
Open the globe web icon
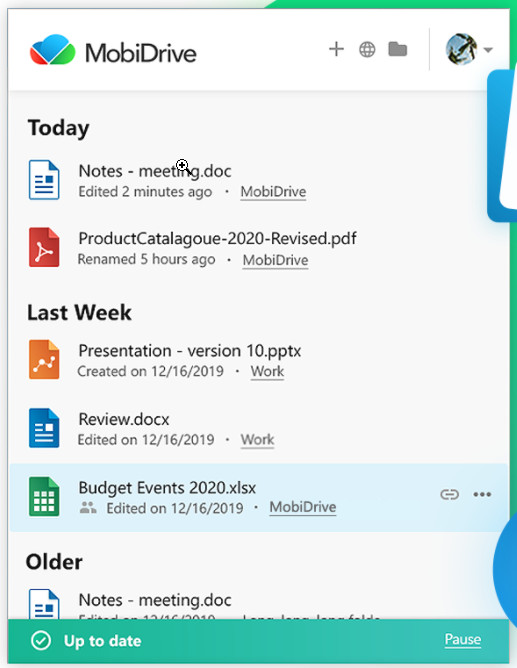(367, 49)
